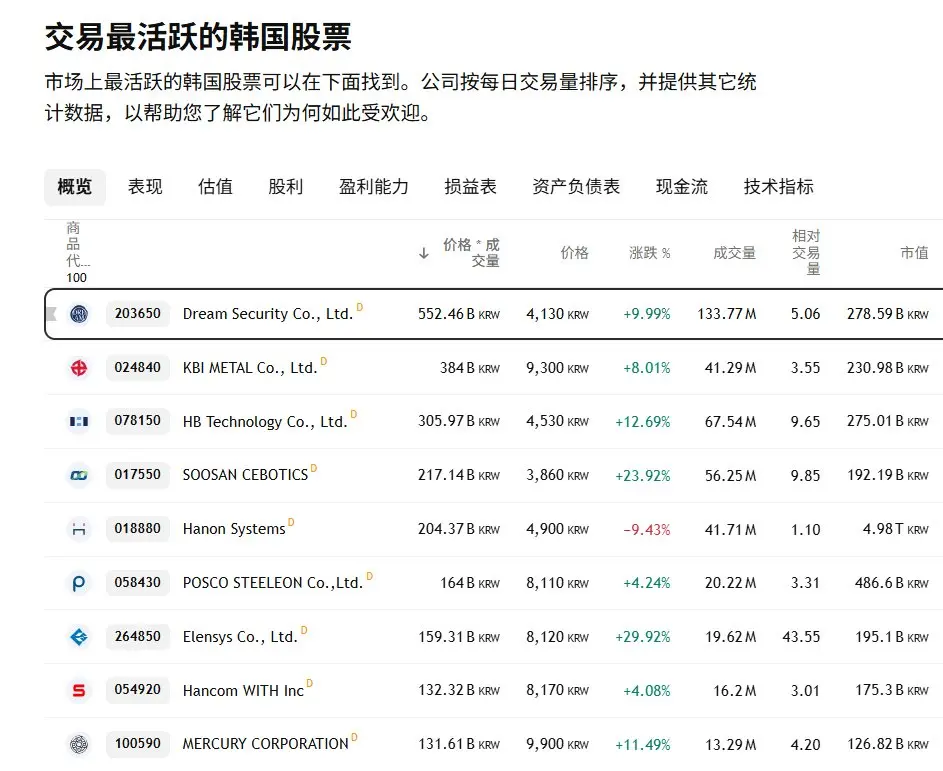This screenshot has height=771, width=943.
Task: Open Elensys Co., Ltd. stock page
Action: pyautogui.click(x=240, y=637)
